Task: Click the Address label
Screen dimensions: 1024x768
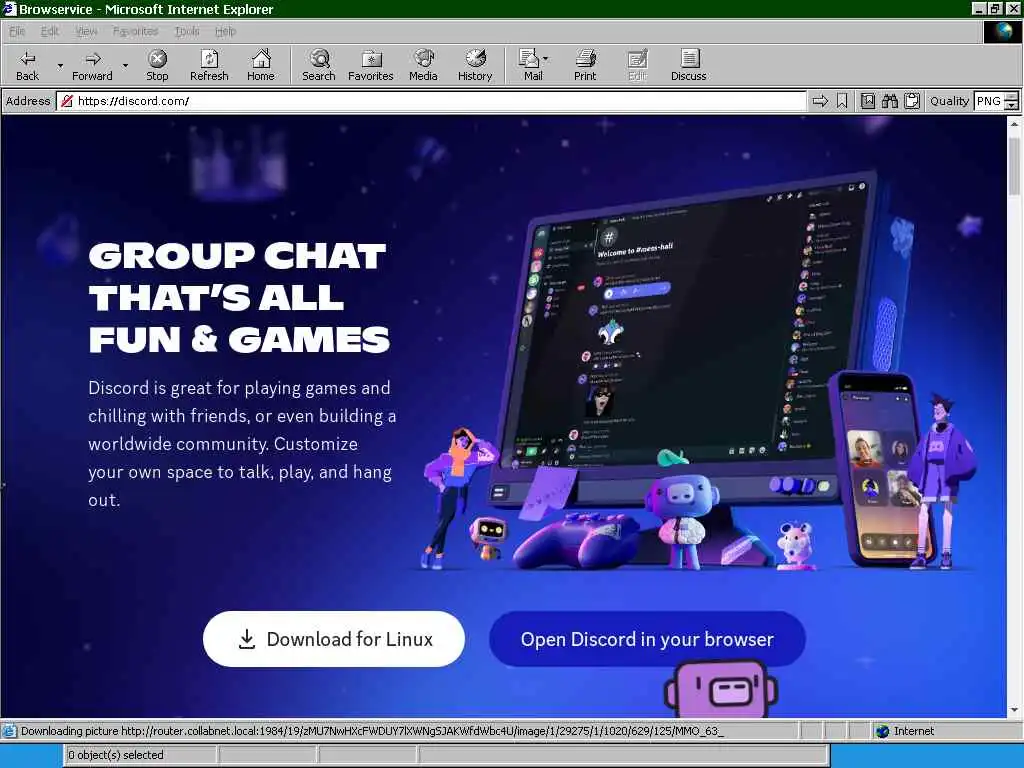Action: (28, 101)
